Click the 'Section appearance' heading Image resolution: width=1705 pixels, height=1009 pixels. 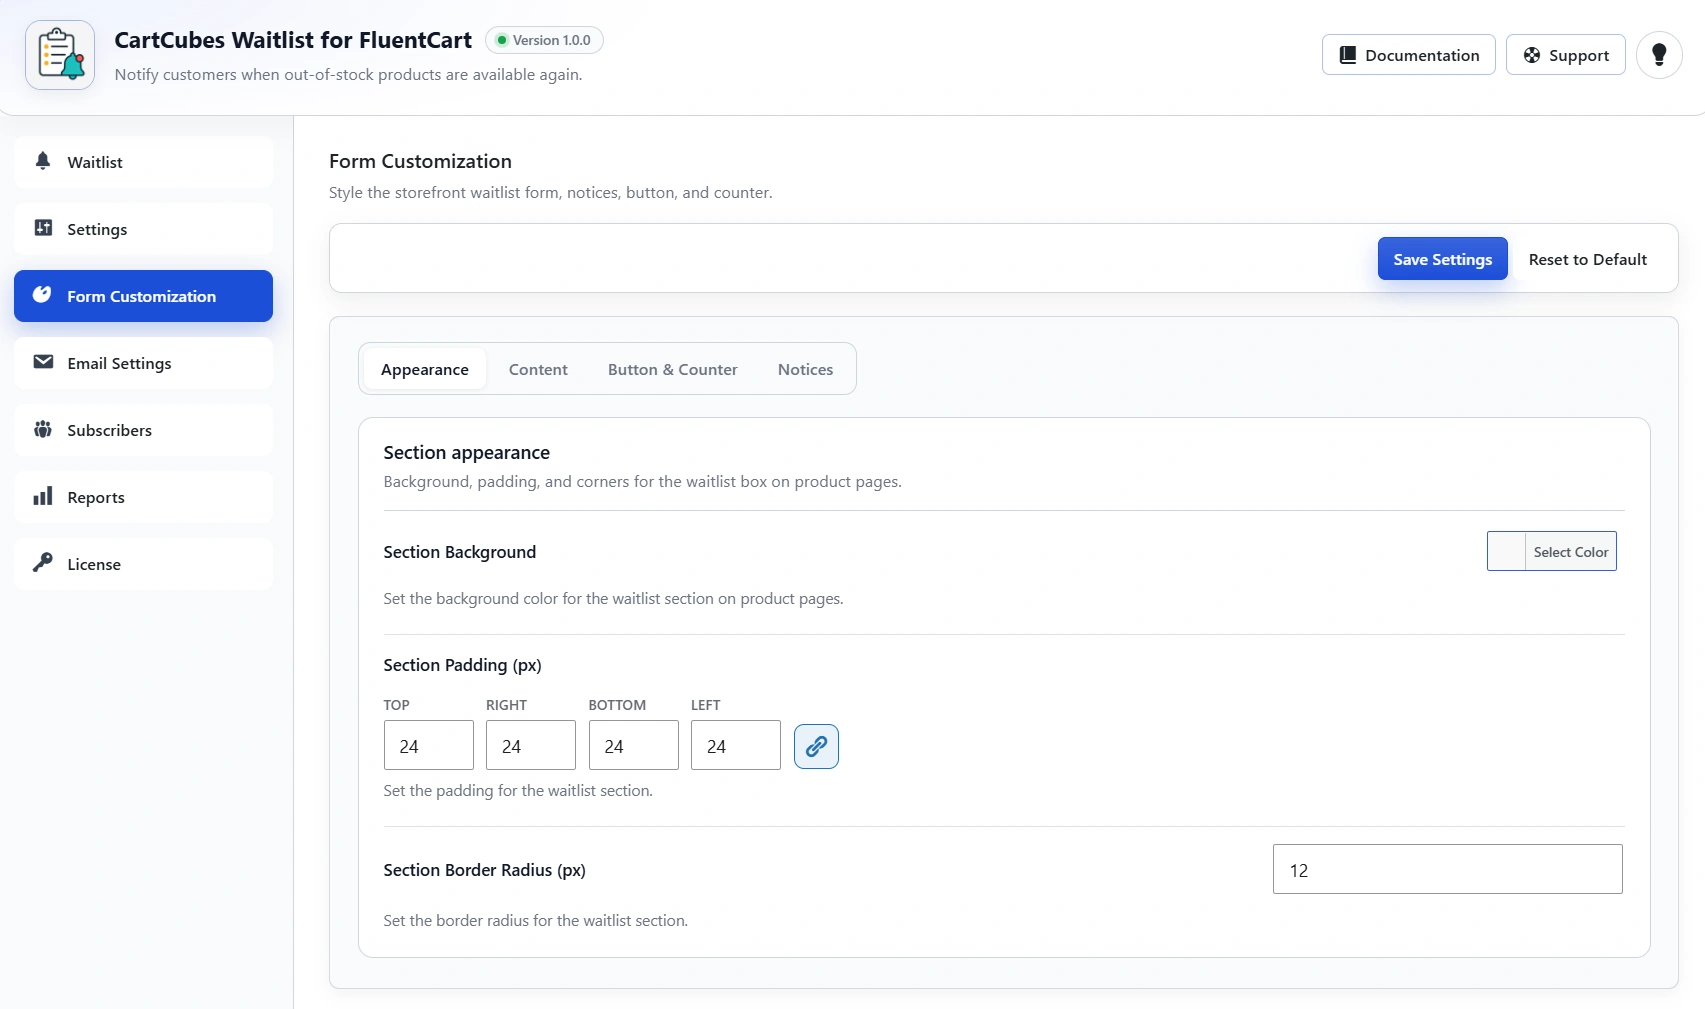467,453
